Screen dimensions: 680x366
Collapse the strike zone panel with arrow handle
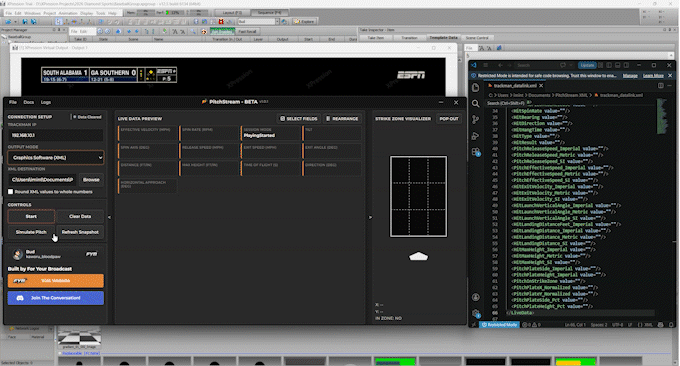coord(370,217)
